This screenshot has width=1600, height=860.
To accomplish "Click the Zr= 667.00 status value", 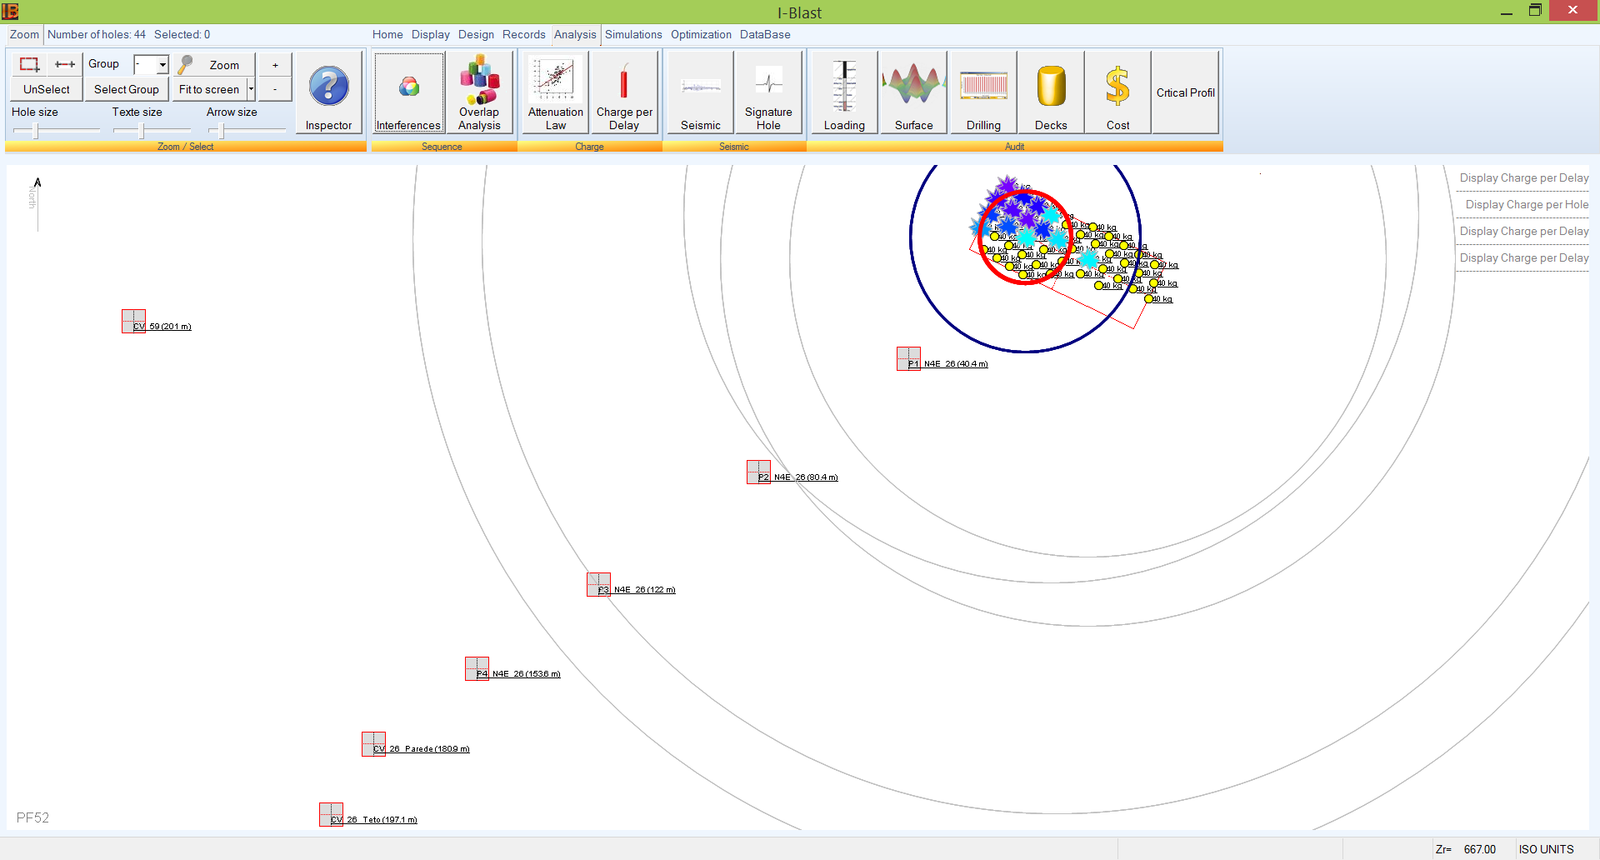I will point(1466,849).
